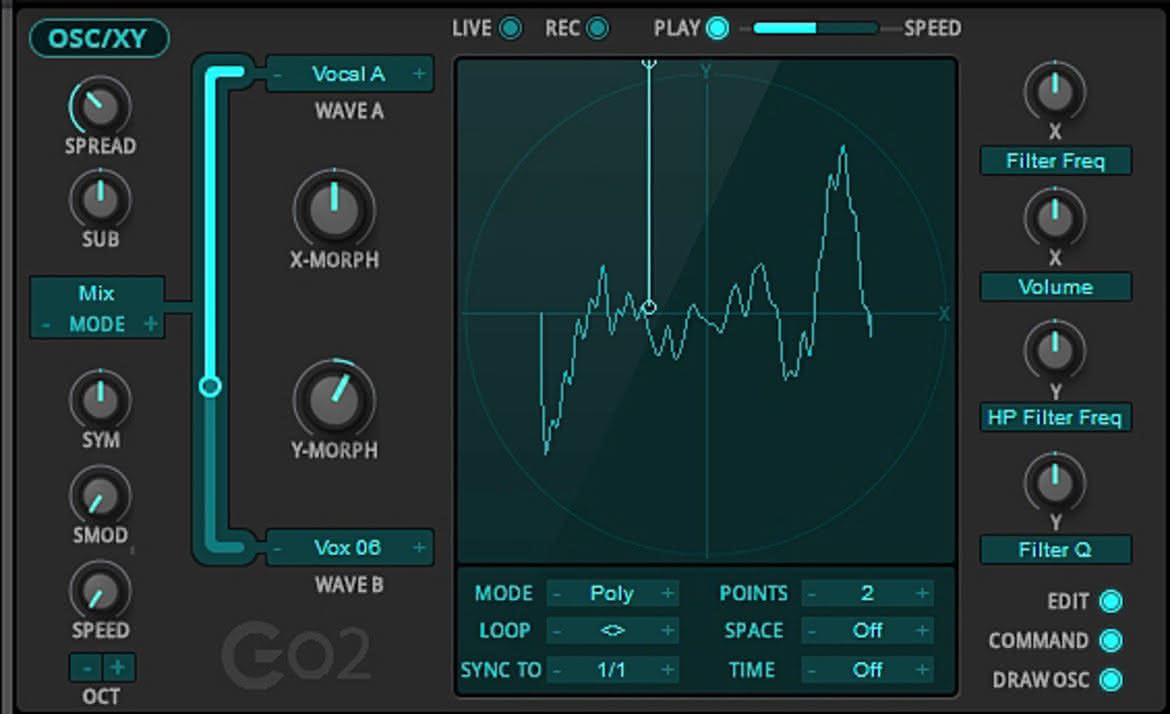Decrease SYNC TO with minus
Image resolution: width=1170 pixels, height=714 pixels.
click(x=556, y=670)
